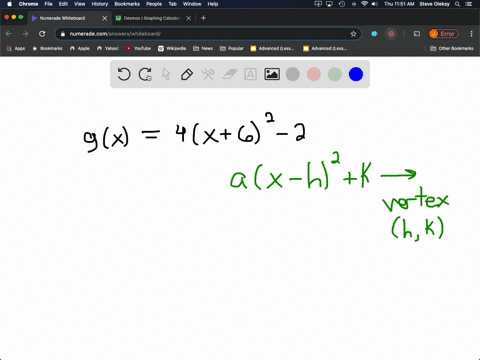Choose the gray pen color
This screenshot has width=480, height=360.
(x=293, y=74)
